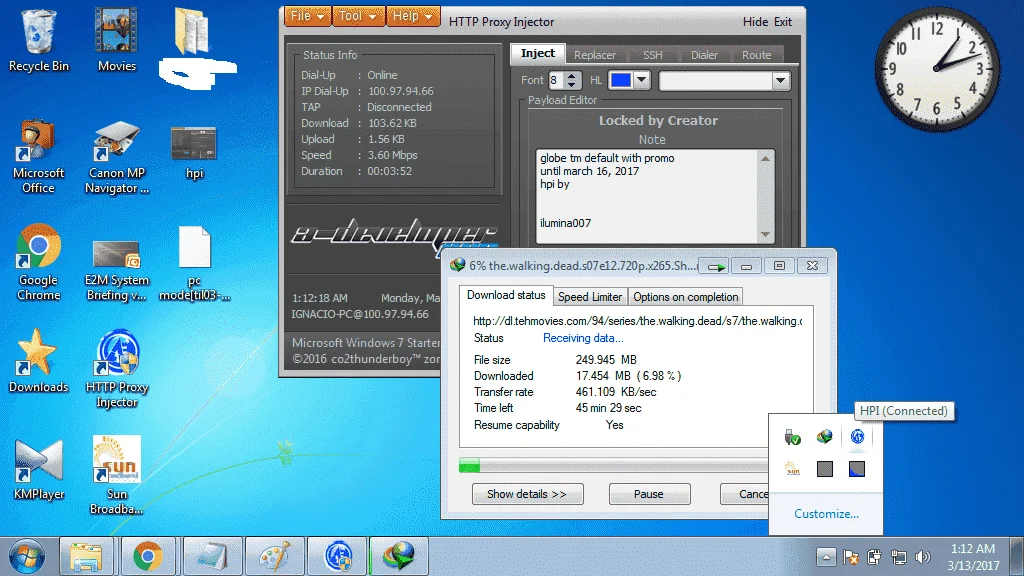Open the Recycle Bin desktop icon
The width and height of the screenshot is (1024, 576).
[x=39, y=40]
